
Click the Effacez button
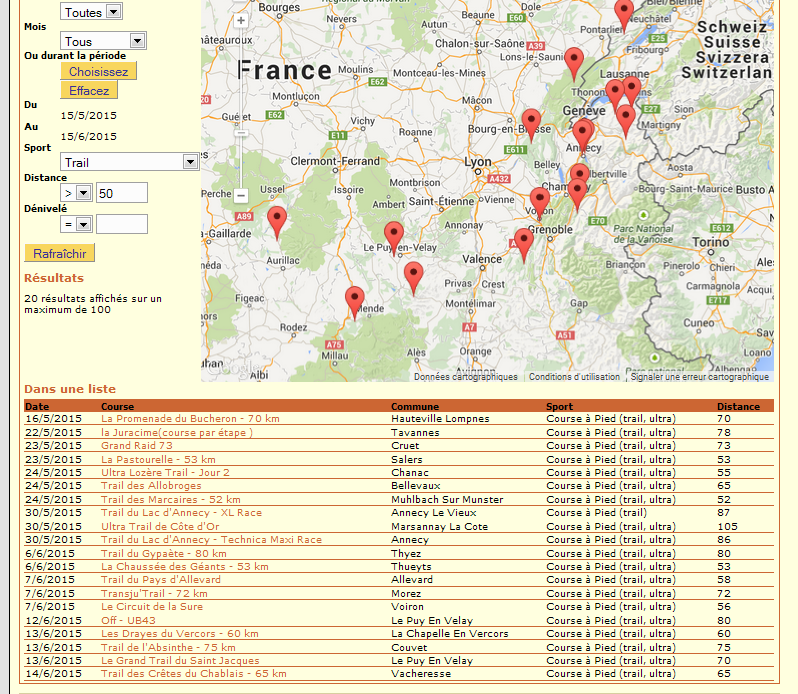(89, 90)
